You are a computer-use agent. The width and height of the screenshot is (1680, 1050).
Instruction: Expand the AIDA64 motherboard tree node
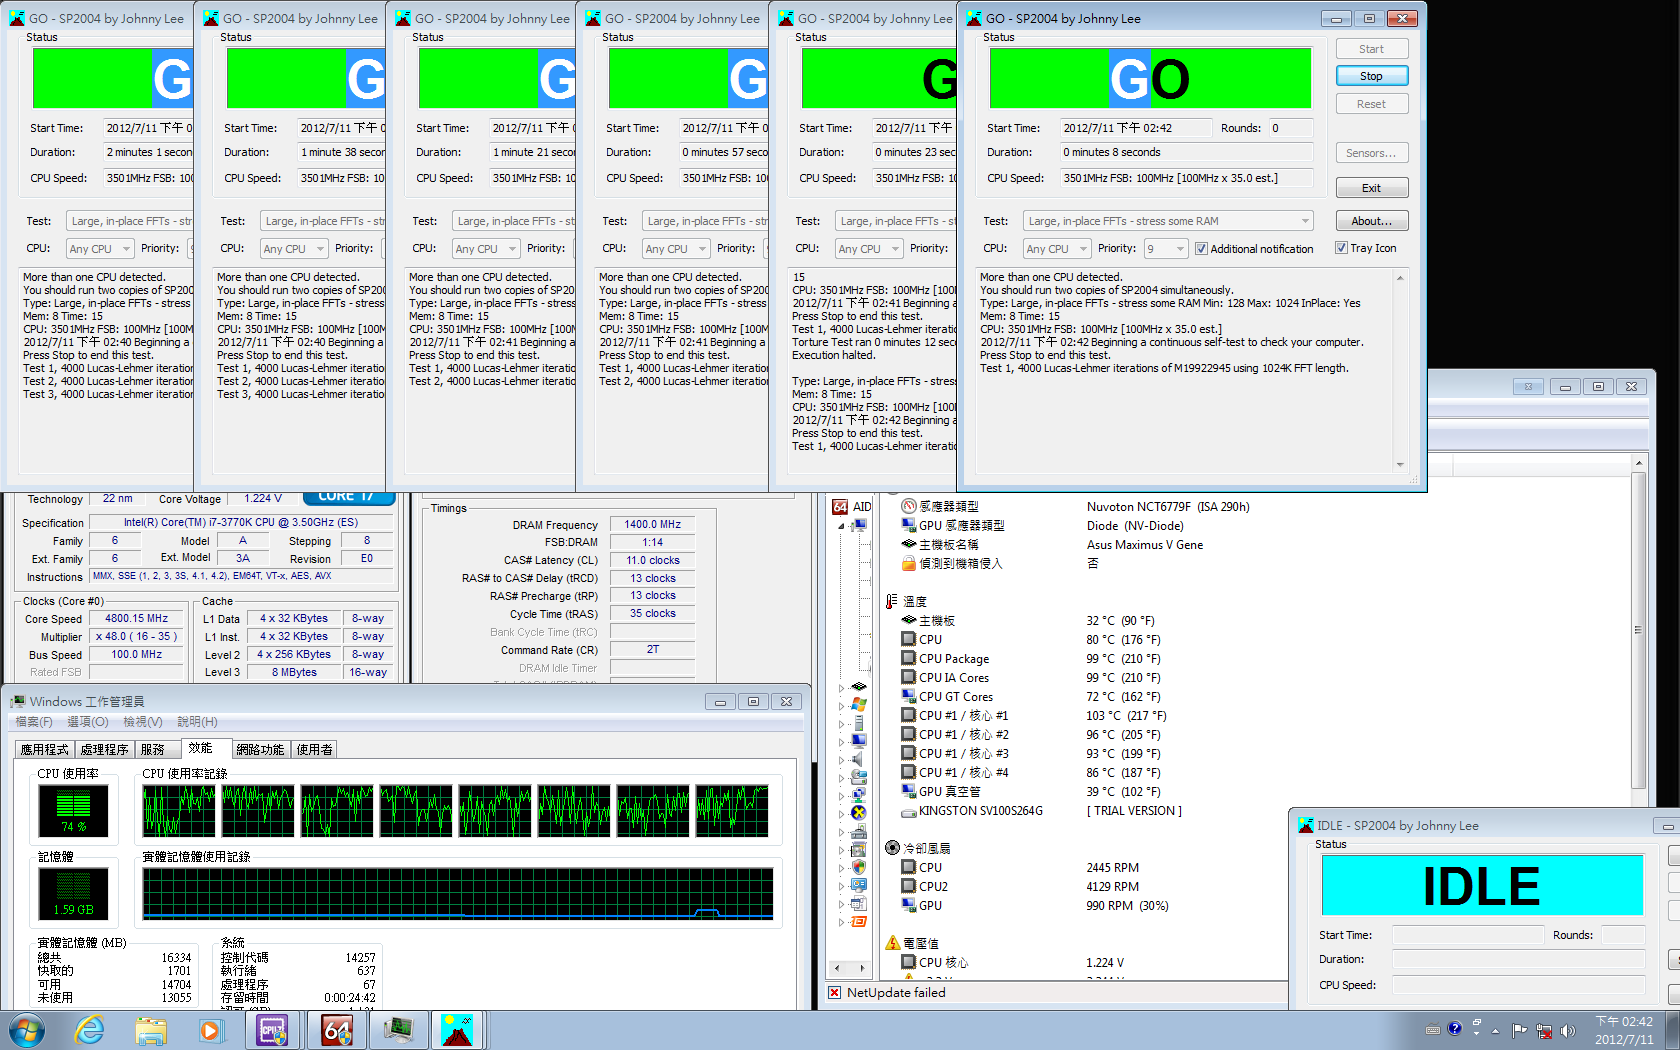point(841,687)
